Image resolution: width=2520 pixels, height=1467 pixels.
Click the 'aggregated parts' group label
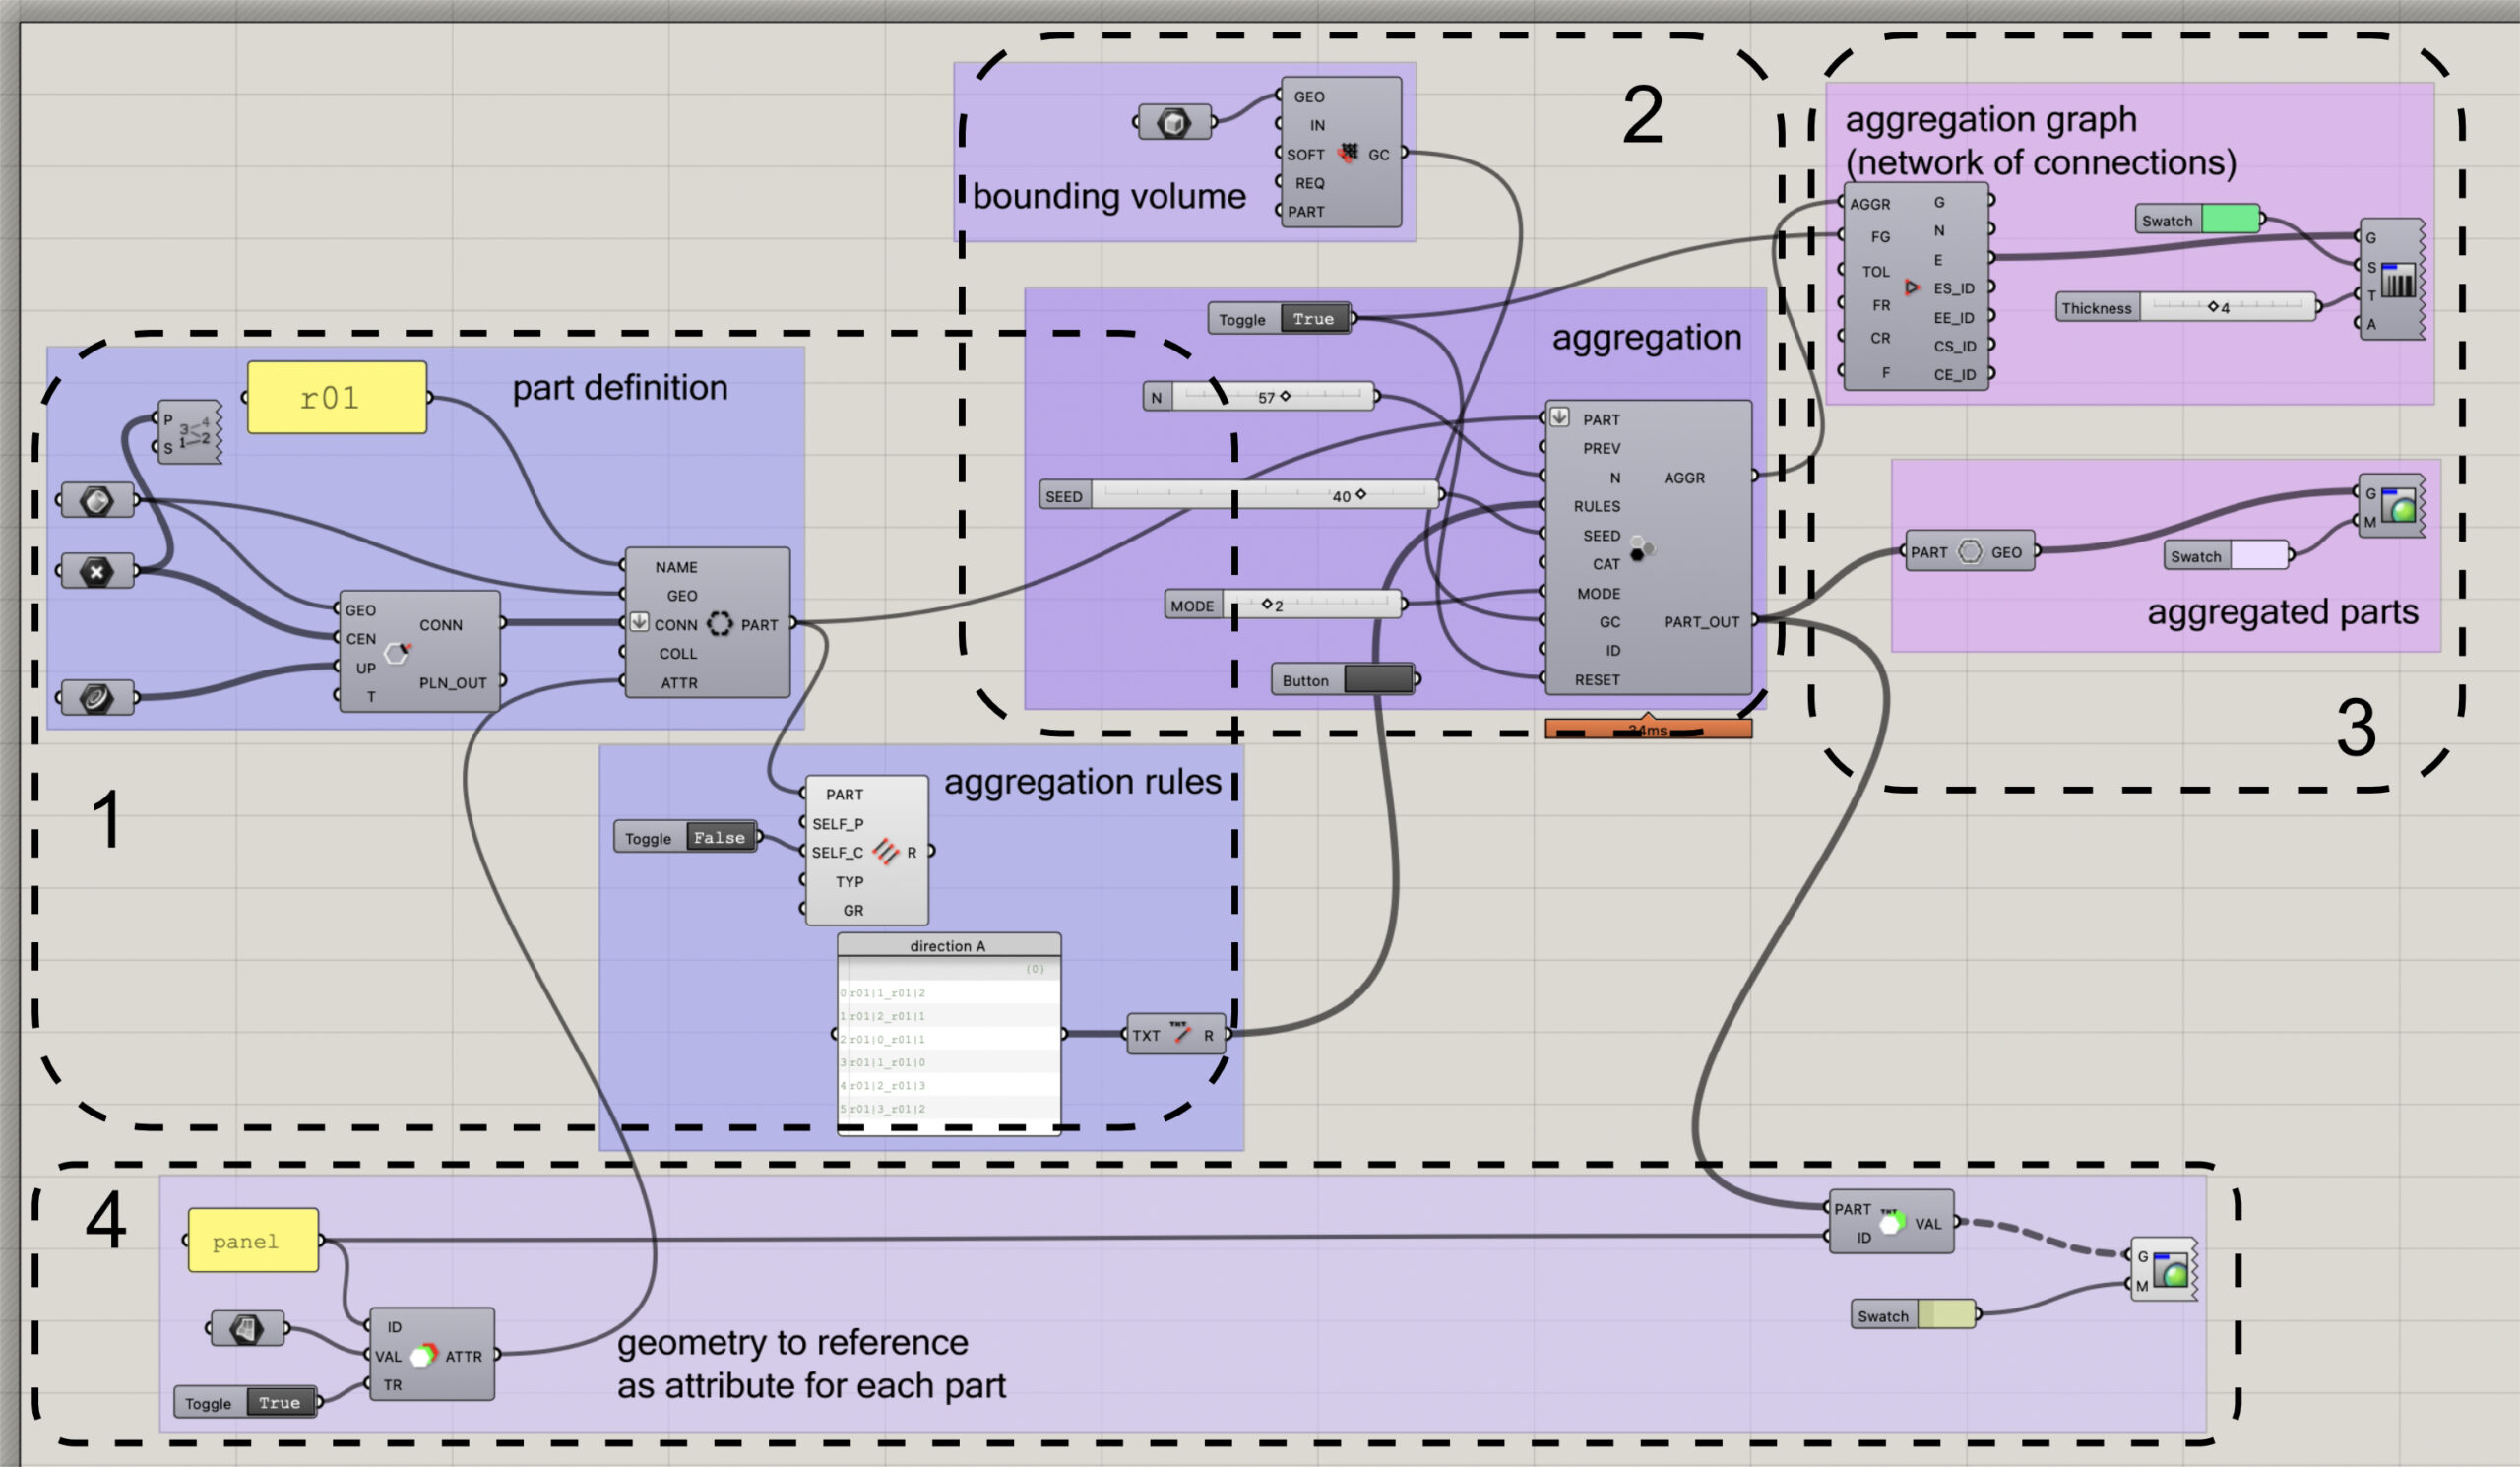coord(2283,612)
